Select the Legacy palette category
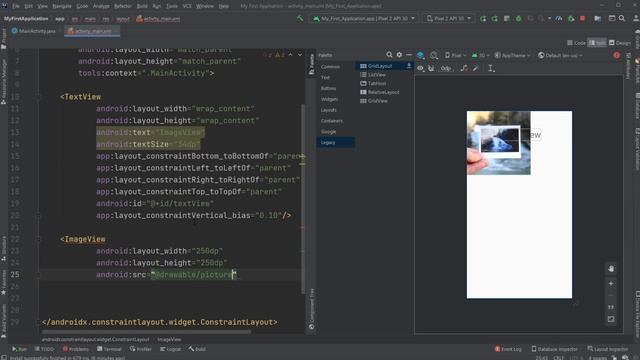This screenshot has height=360, width=640. click(336, 142)
